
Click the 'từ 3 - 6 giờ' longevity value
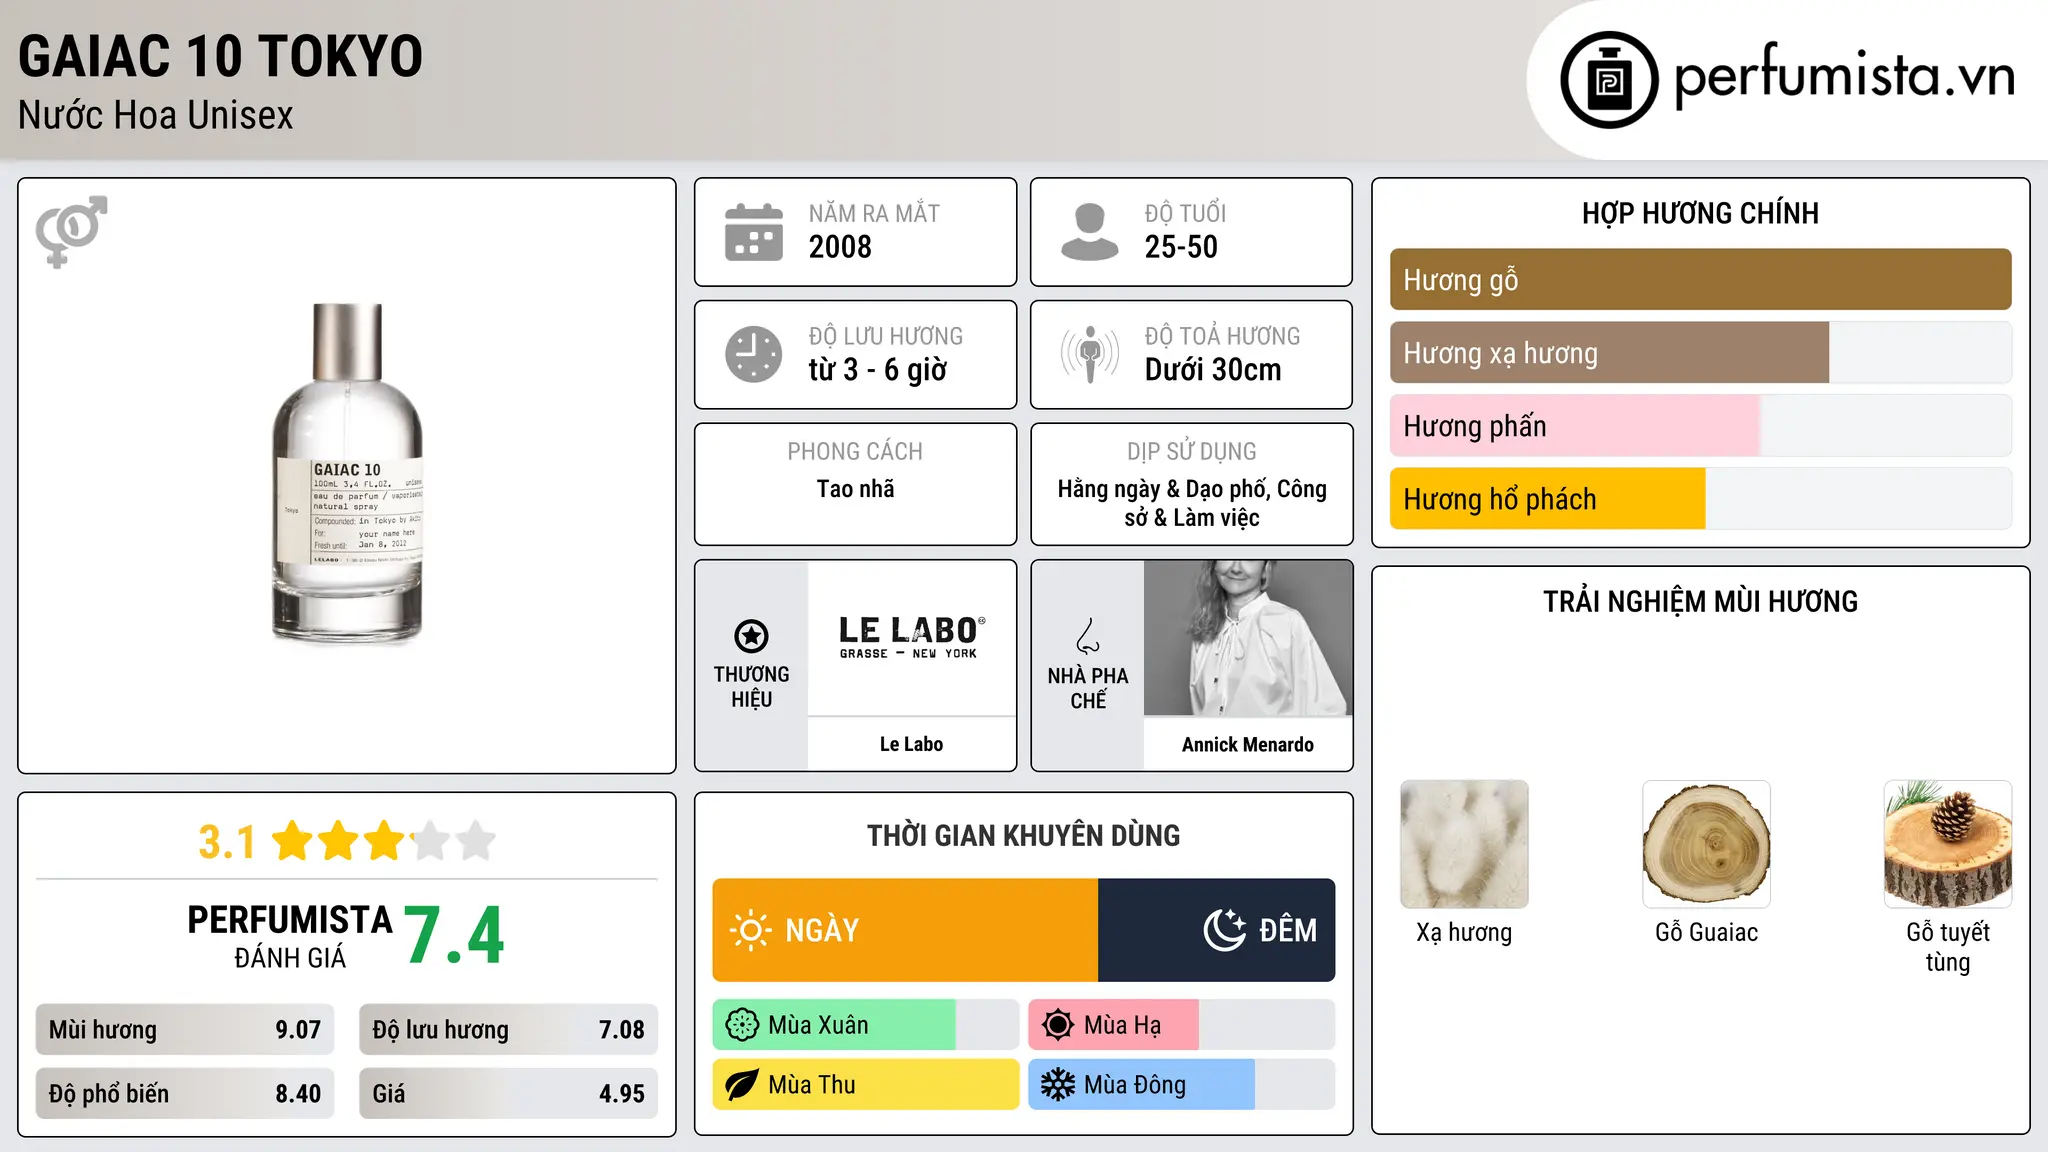point(878,370)
